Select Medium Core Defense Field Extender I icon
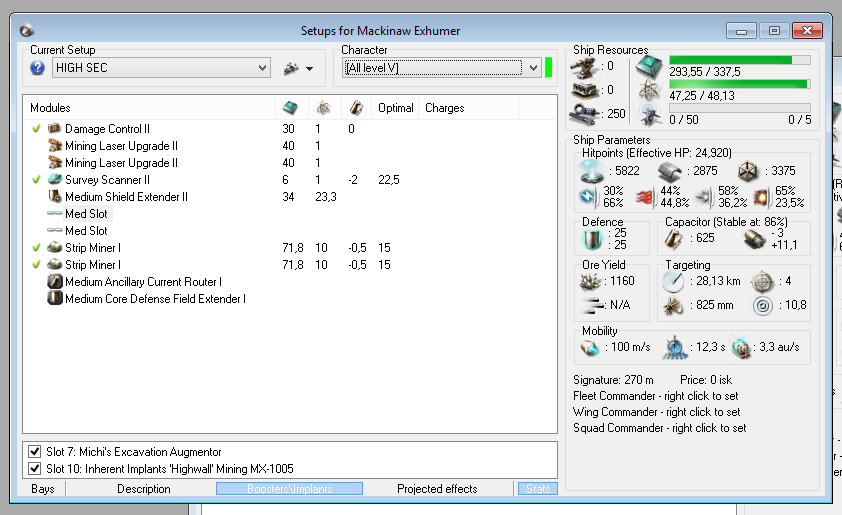 (x=54, y=298)
